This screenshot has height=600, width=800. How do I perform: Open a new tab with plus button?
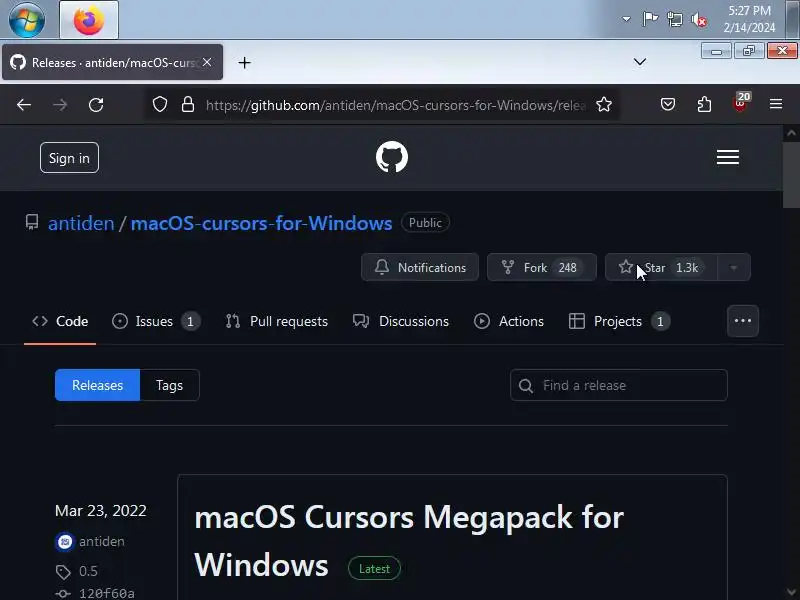coord(244,63)
